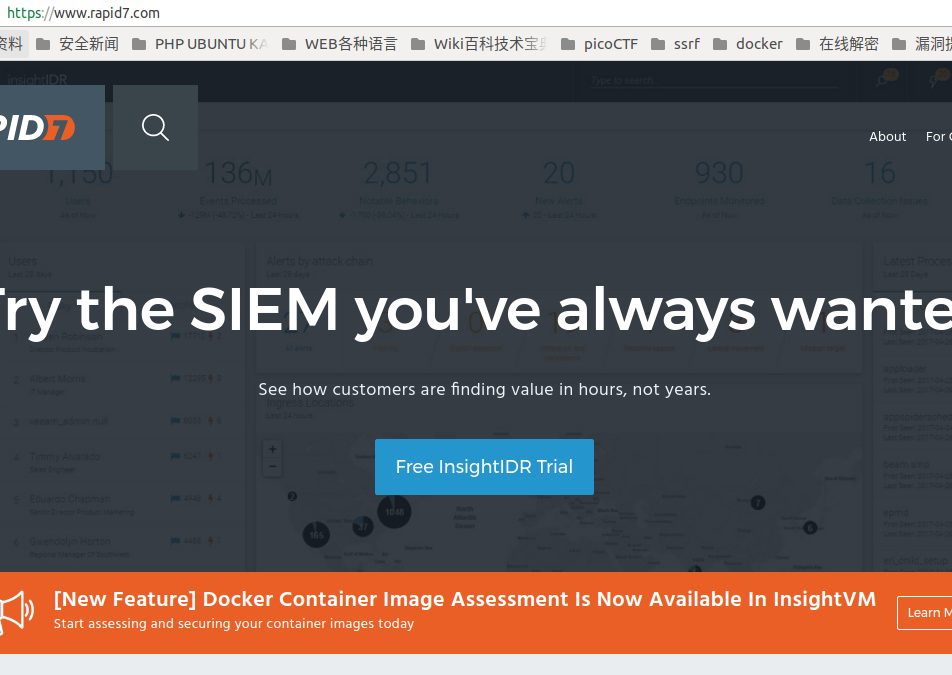952x675 pixels.
Task: Click the Learn More banner button
Action: (x=925, y=613)
